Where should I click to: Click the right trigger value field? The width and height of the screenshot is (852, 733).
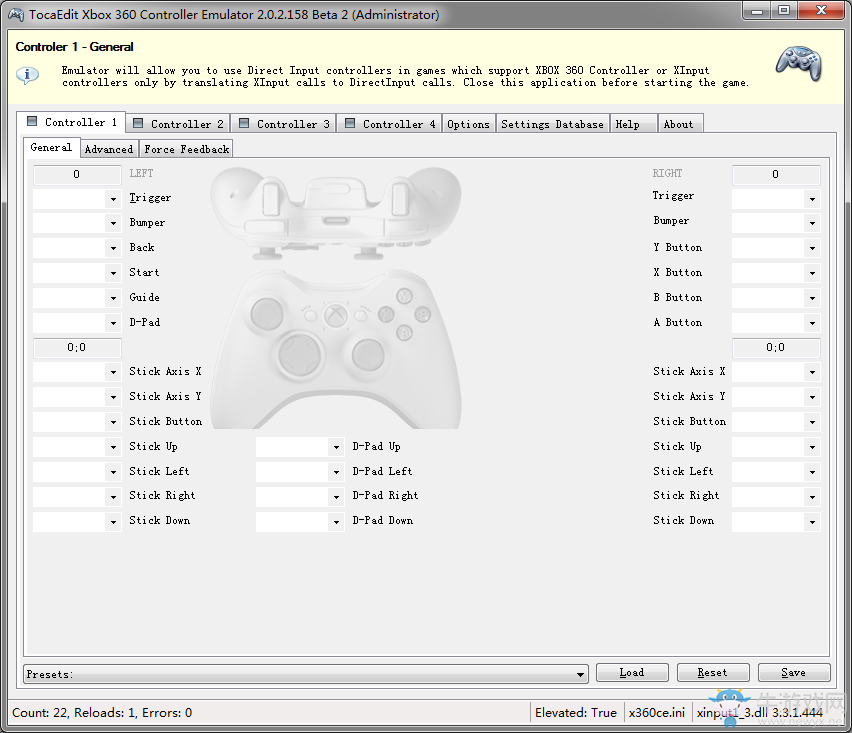coord(776,174)
